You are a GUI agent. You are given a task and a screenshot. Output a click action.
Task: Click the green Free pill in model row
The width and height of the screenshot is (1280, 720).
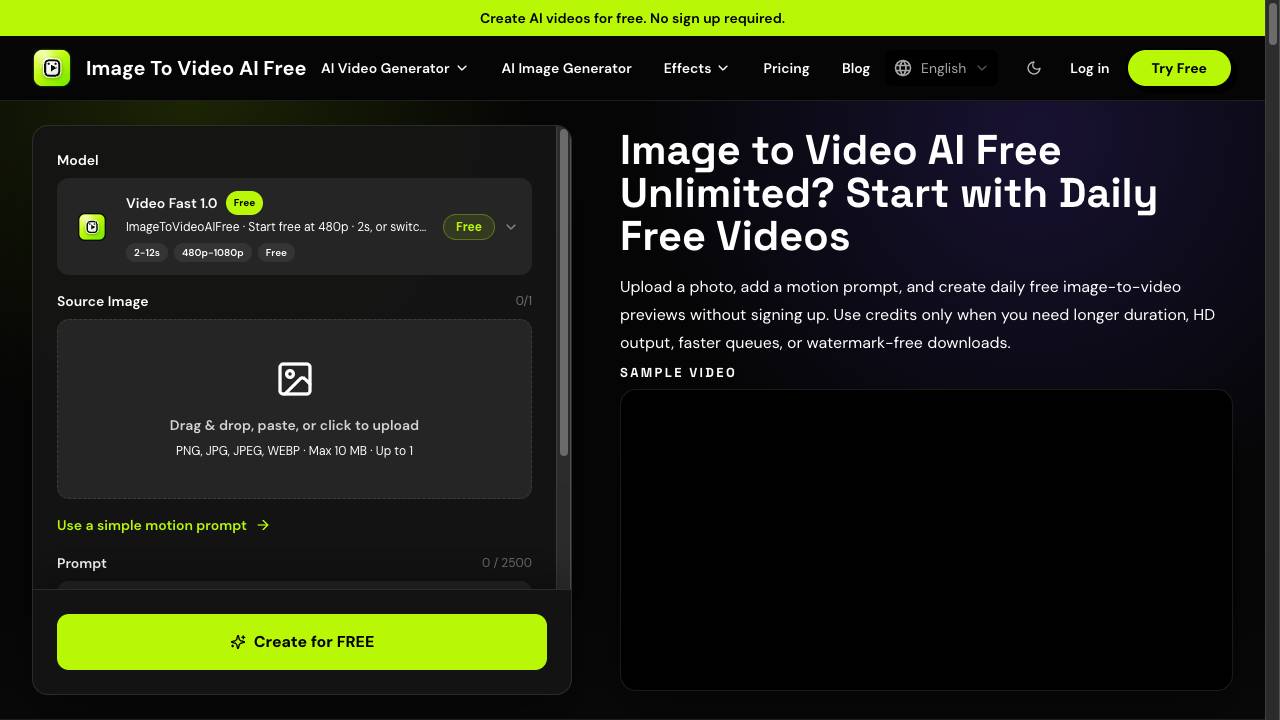pyautogui.click(x=469, y=227)
